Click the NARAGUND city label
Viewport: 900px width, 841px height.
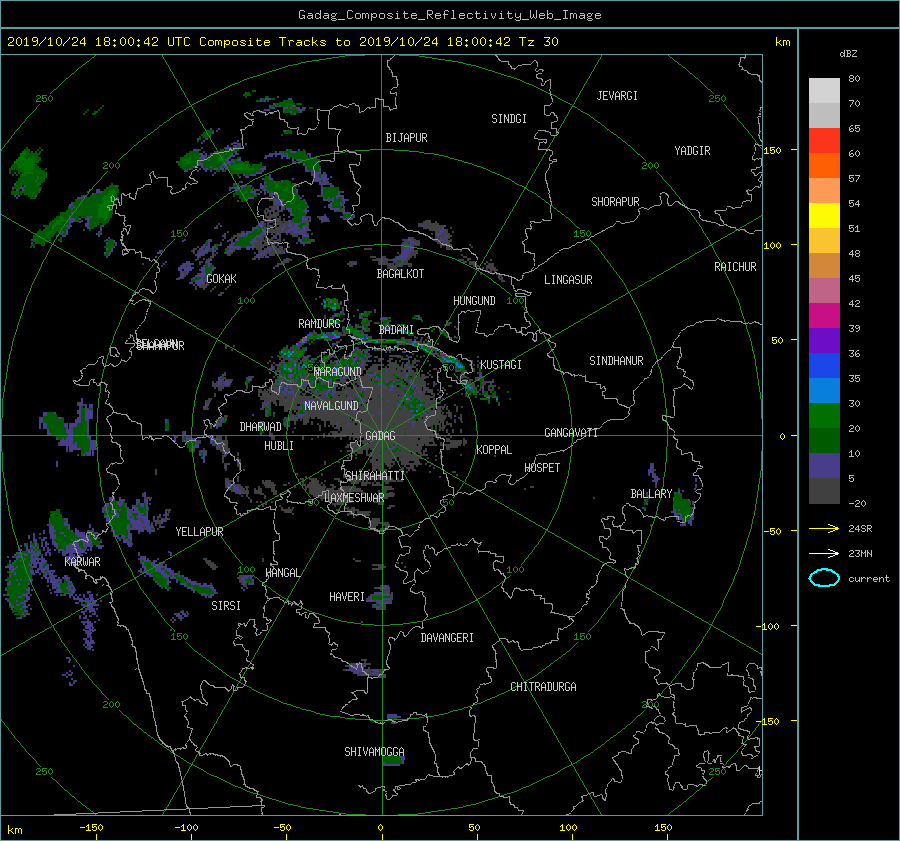coord(338,371)
